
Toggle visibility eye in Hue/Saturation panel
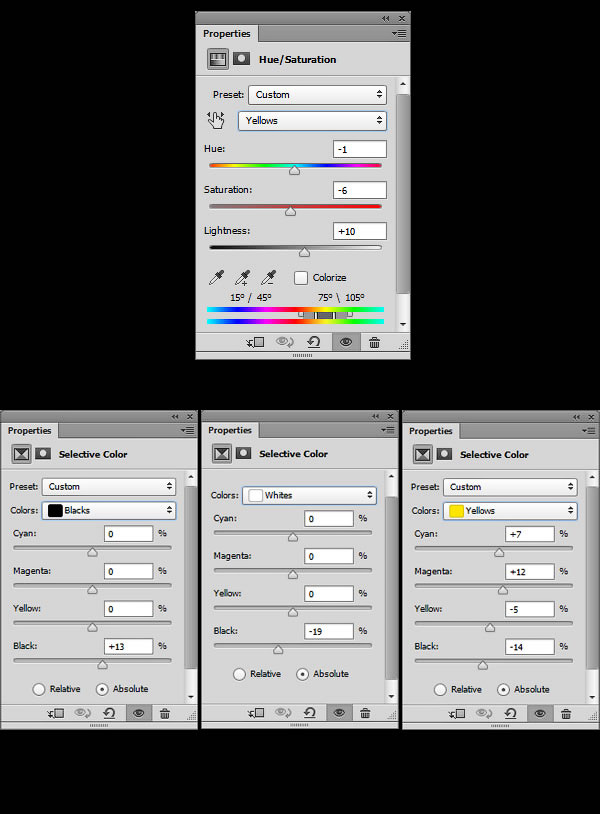pos(346,342)
